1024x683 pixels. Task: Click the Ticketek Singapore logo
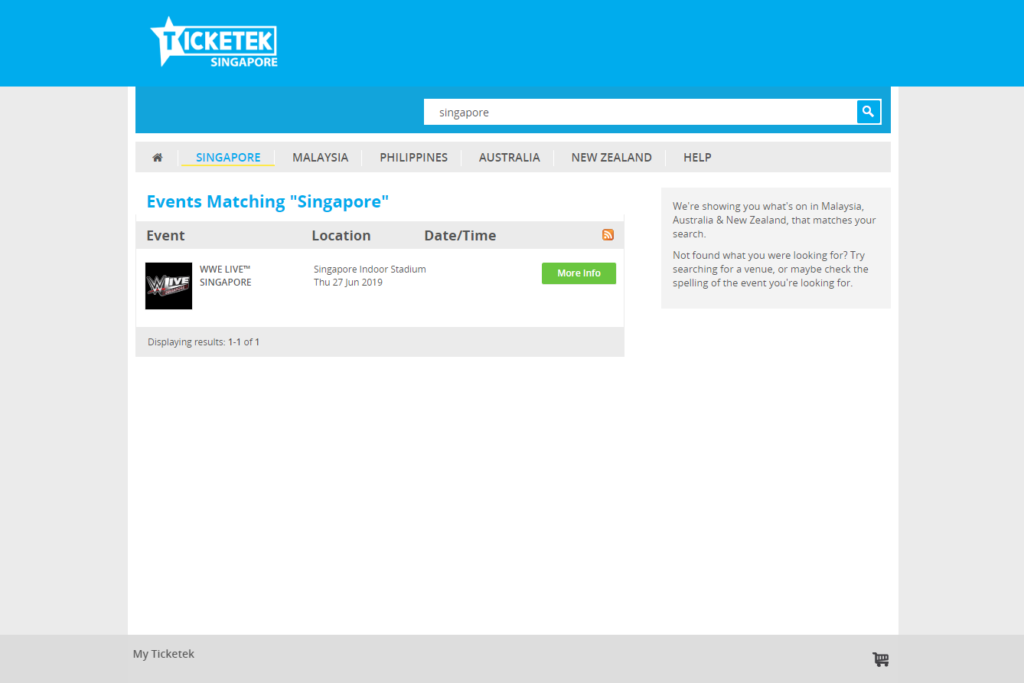tap(214, 42)
